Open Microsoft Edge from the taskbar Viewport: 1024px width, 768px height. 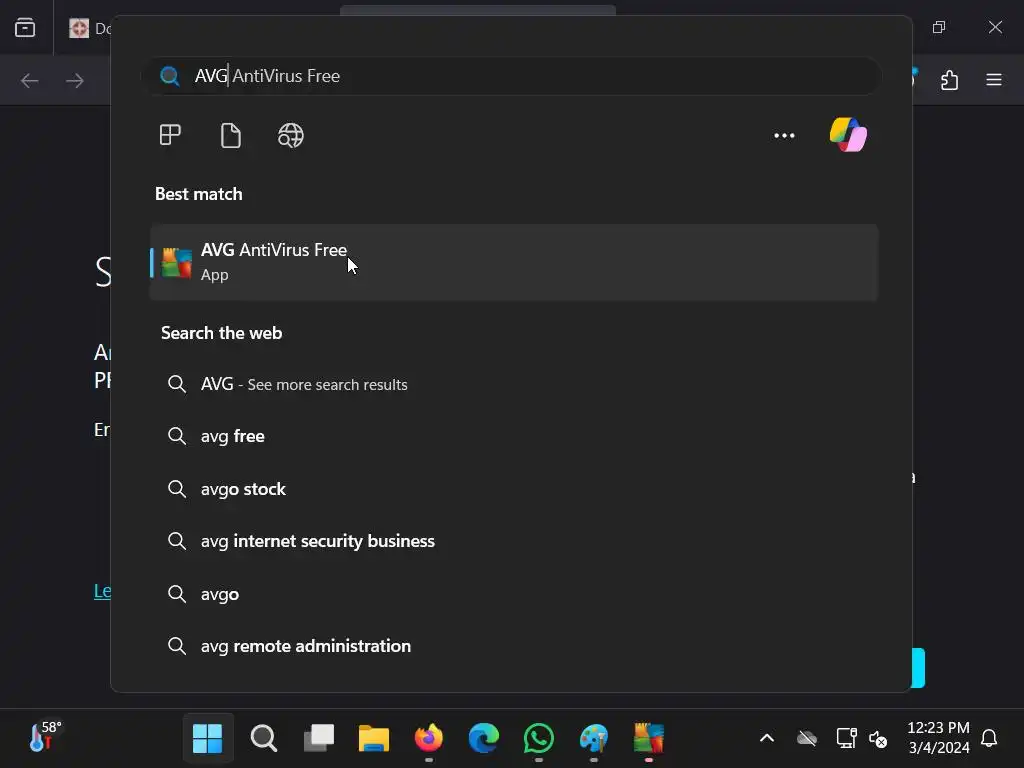coord(484,739)
